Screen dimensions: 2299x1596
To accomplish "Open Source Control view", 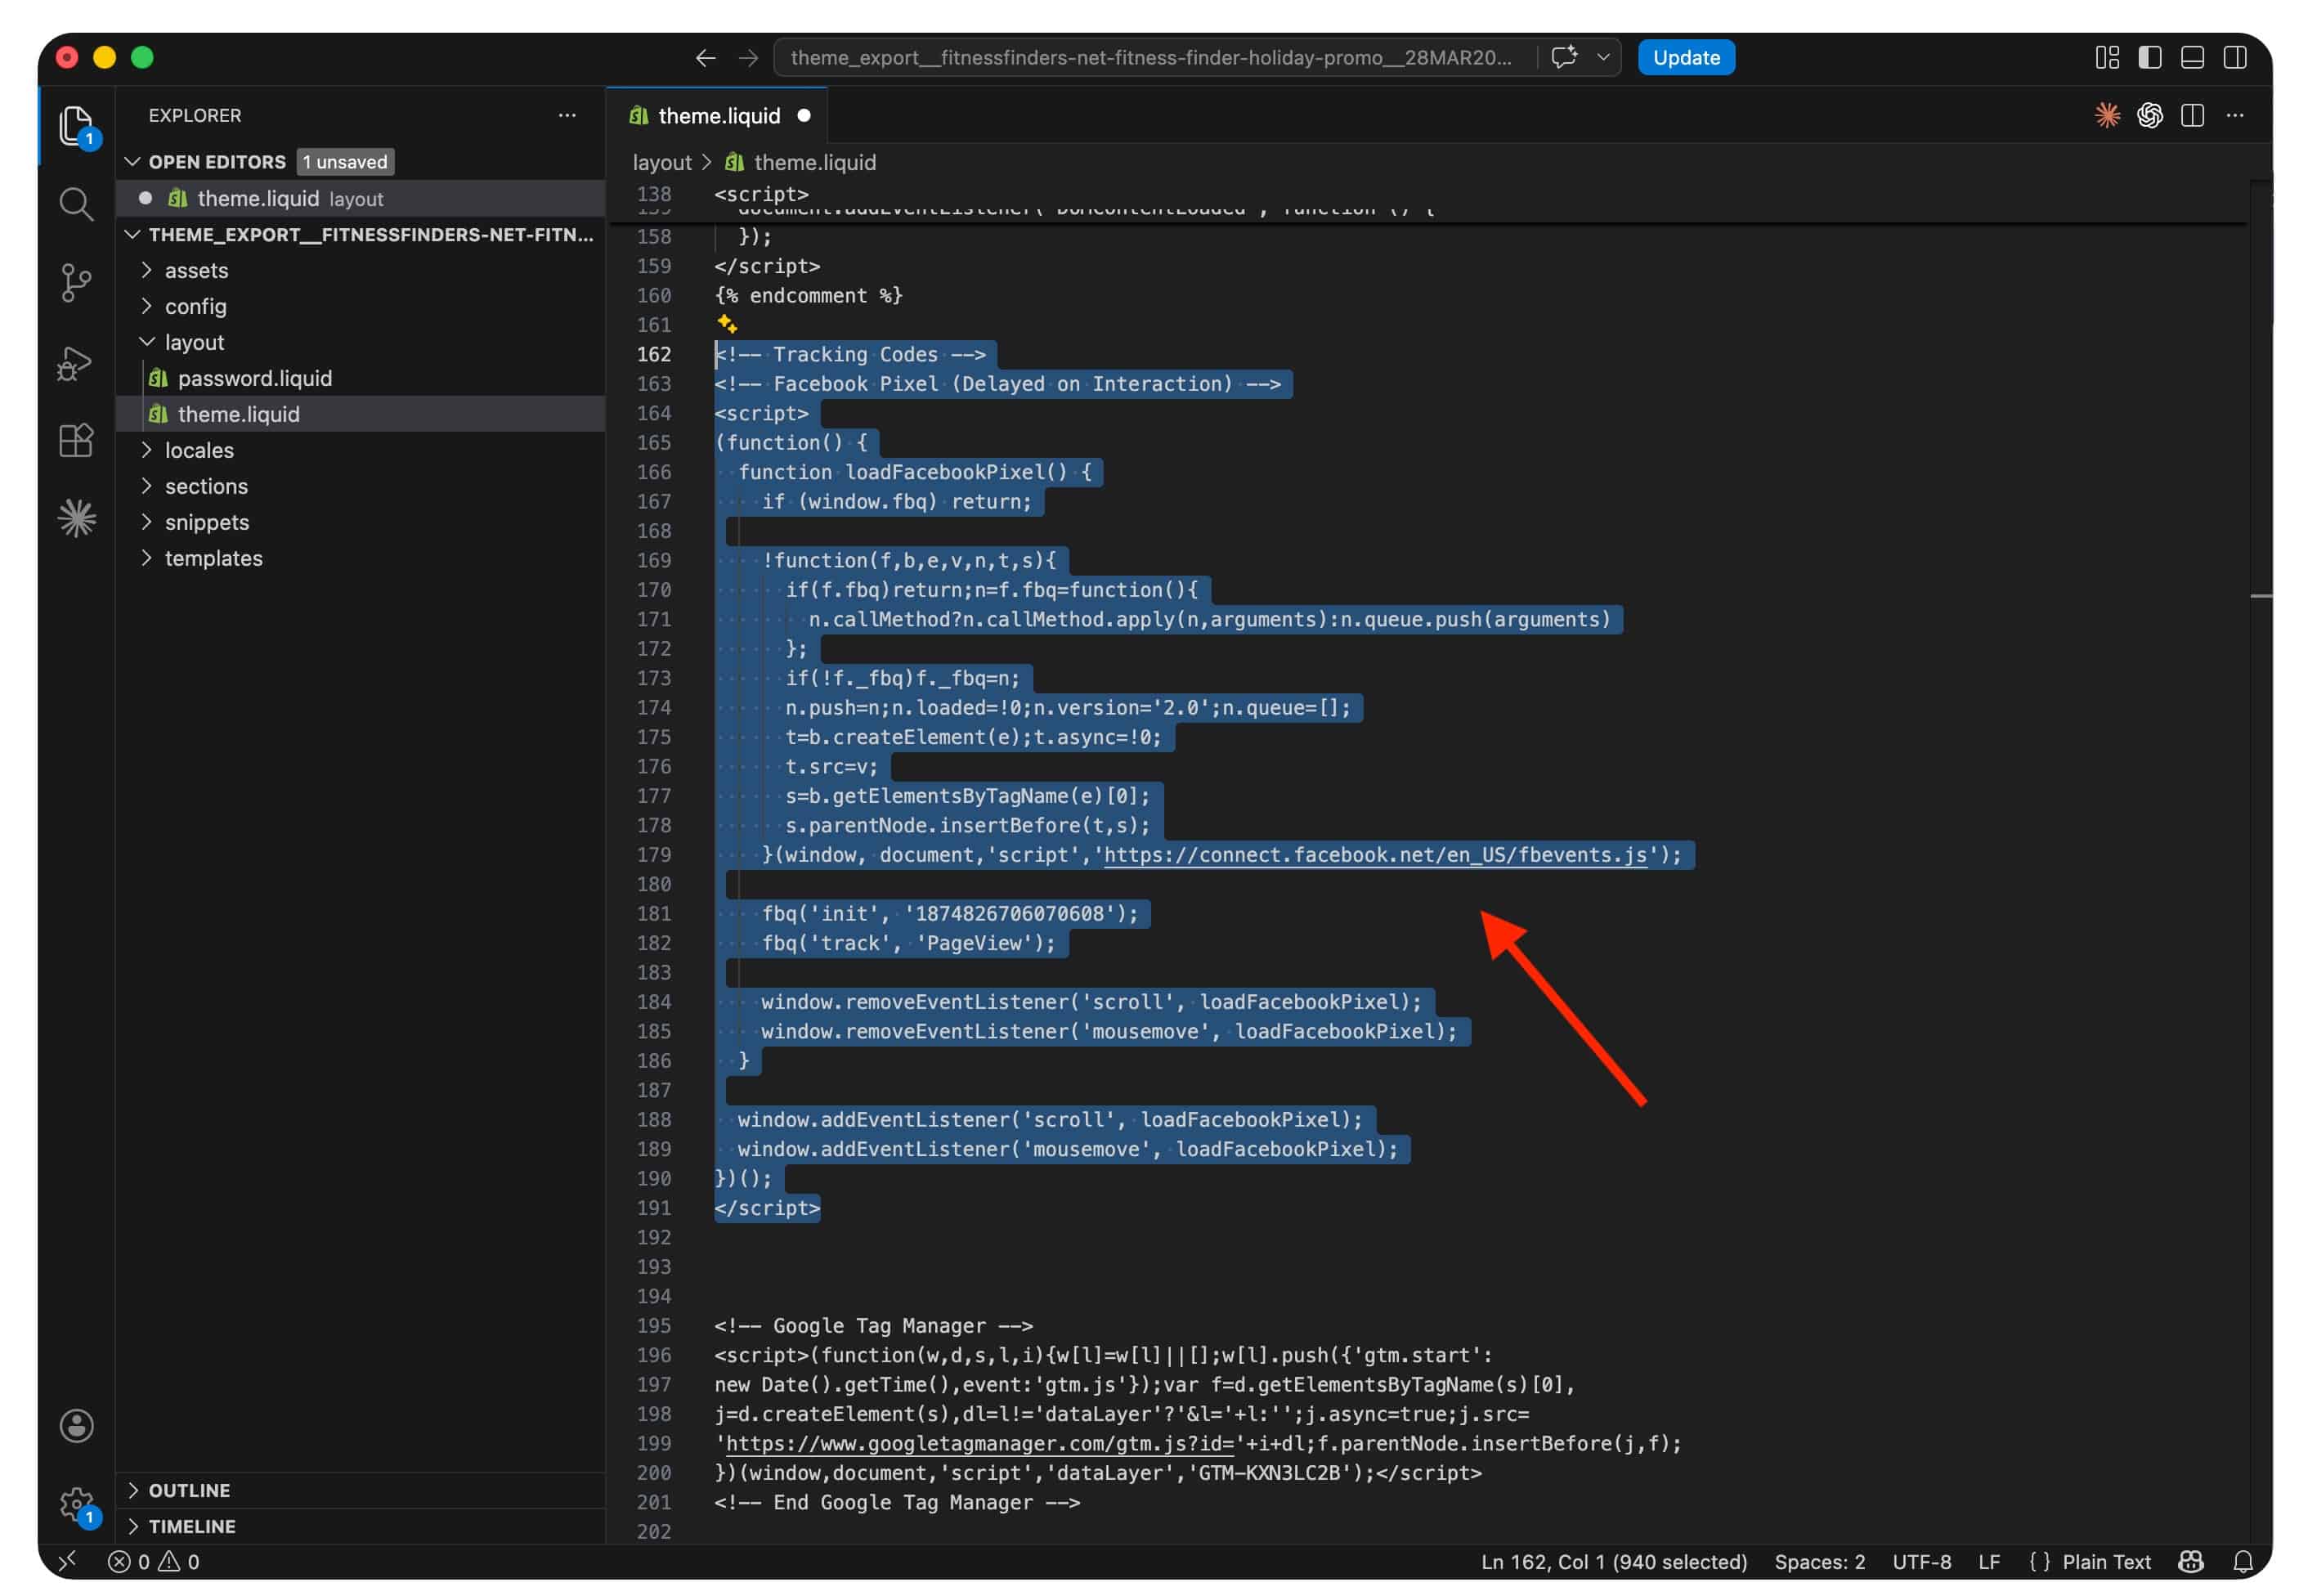I will [76, 282].
